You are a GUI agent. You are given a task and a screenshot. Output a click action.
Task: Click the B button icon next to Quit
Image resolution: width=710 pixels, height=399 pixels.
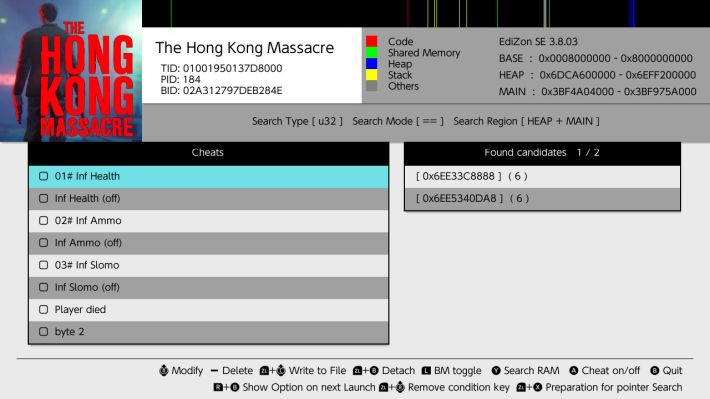pos(655,370)
